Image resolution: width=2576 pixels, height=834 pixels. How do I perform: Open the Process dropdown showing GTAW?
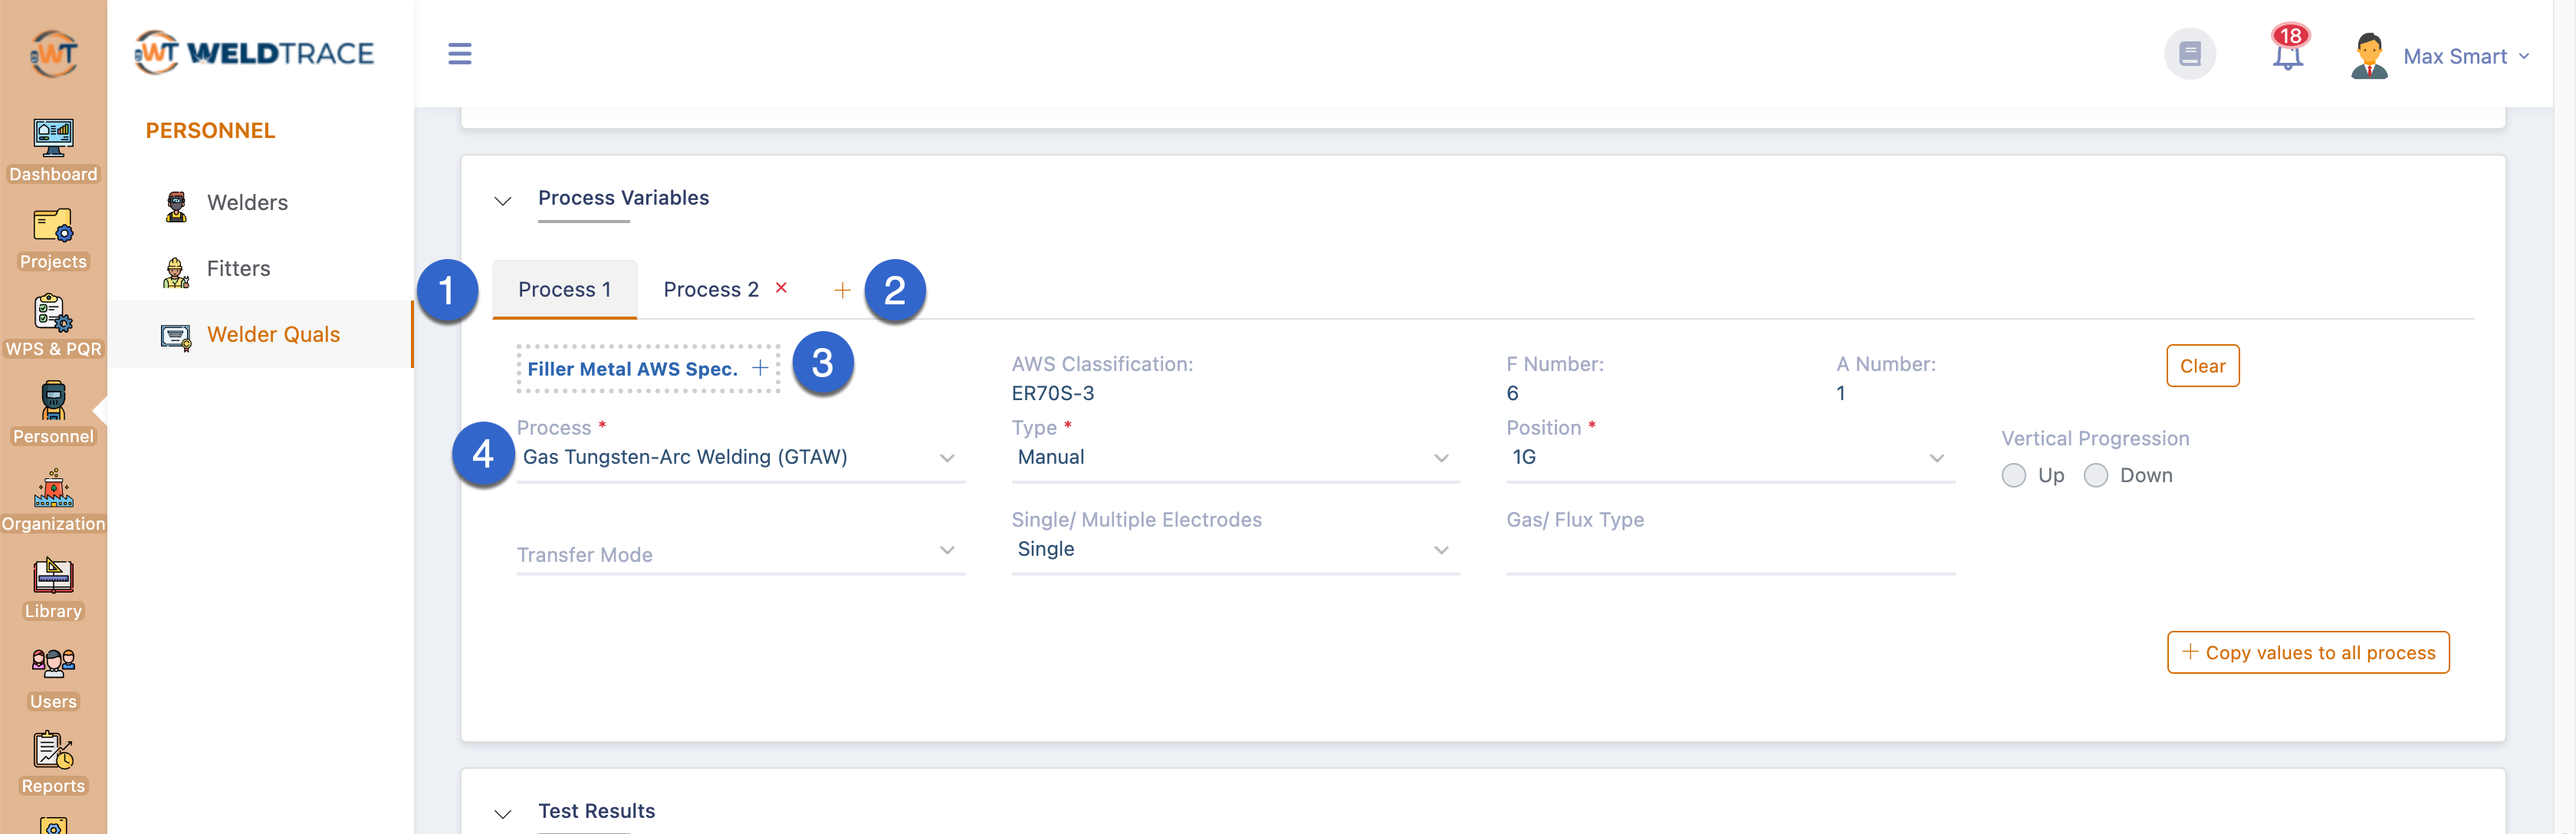[x=740, y=458]
